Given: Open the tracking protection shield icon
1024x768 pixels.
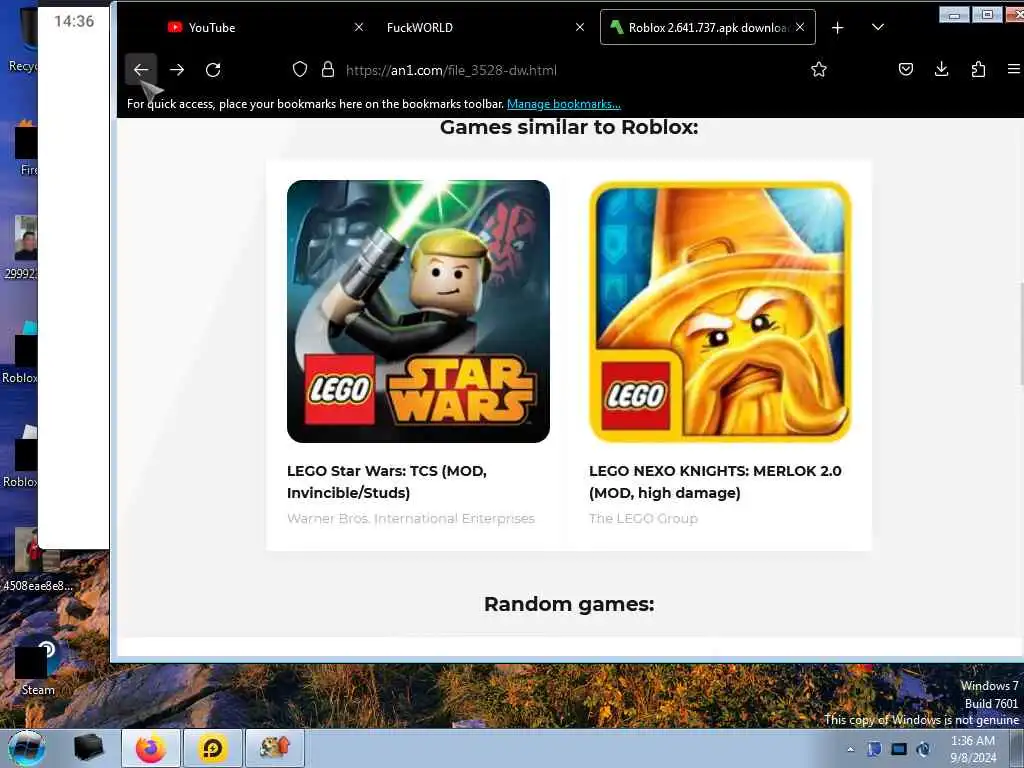Looking at the screenshot, I should [300, 69].
